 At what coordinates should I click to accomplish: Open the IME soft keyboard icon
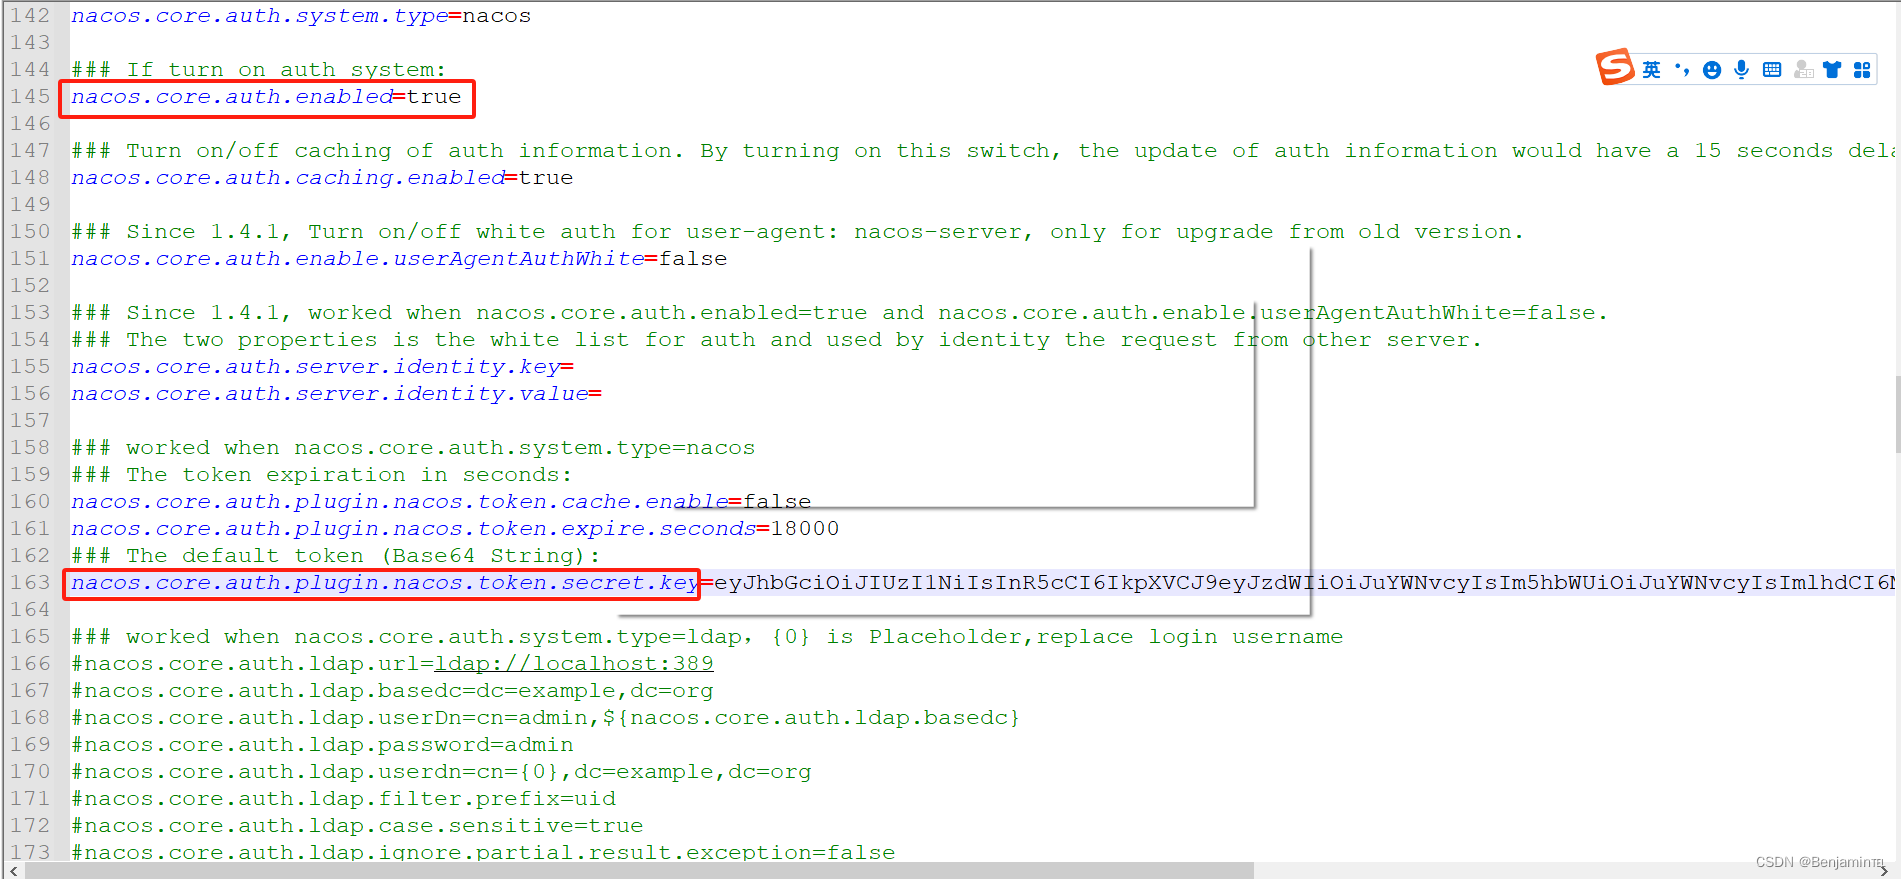1772,70
